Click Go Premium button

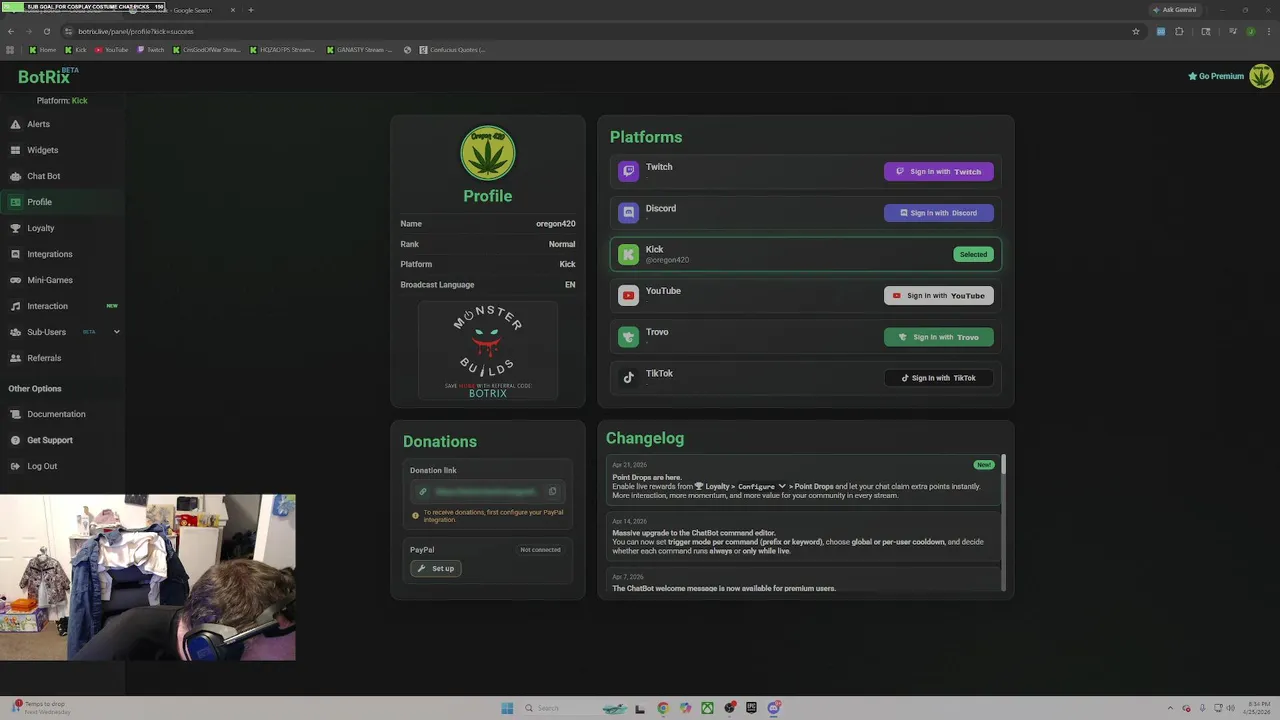pyautogui.click(x=1216, y=76)
